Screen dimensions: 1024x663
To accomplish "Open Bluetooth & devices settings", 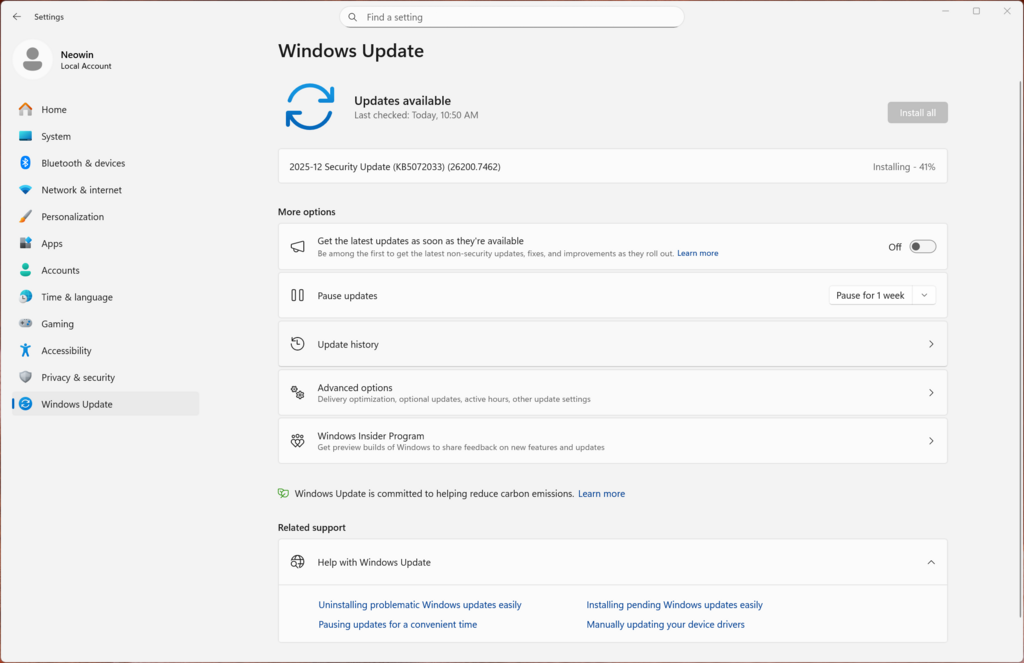I will [x=105, y=163].
